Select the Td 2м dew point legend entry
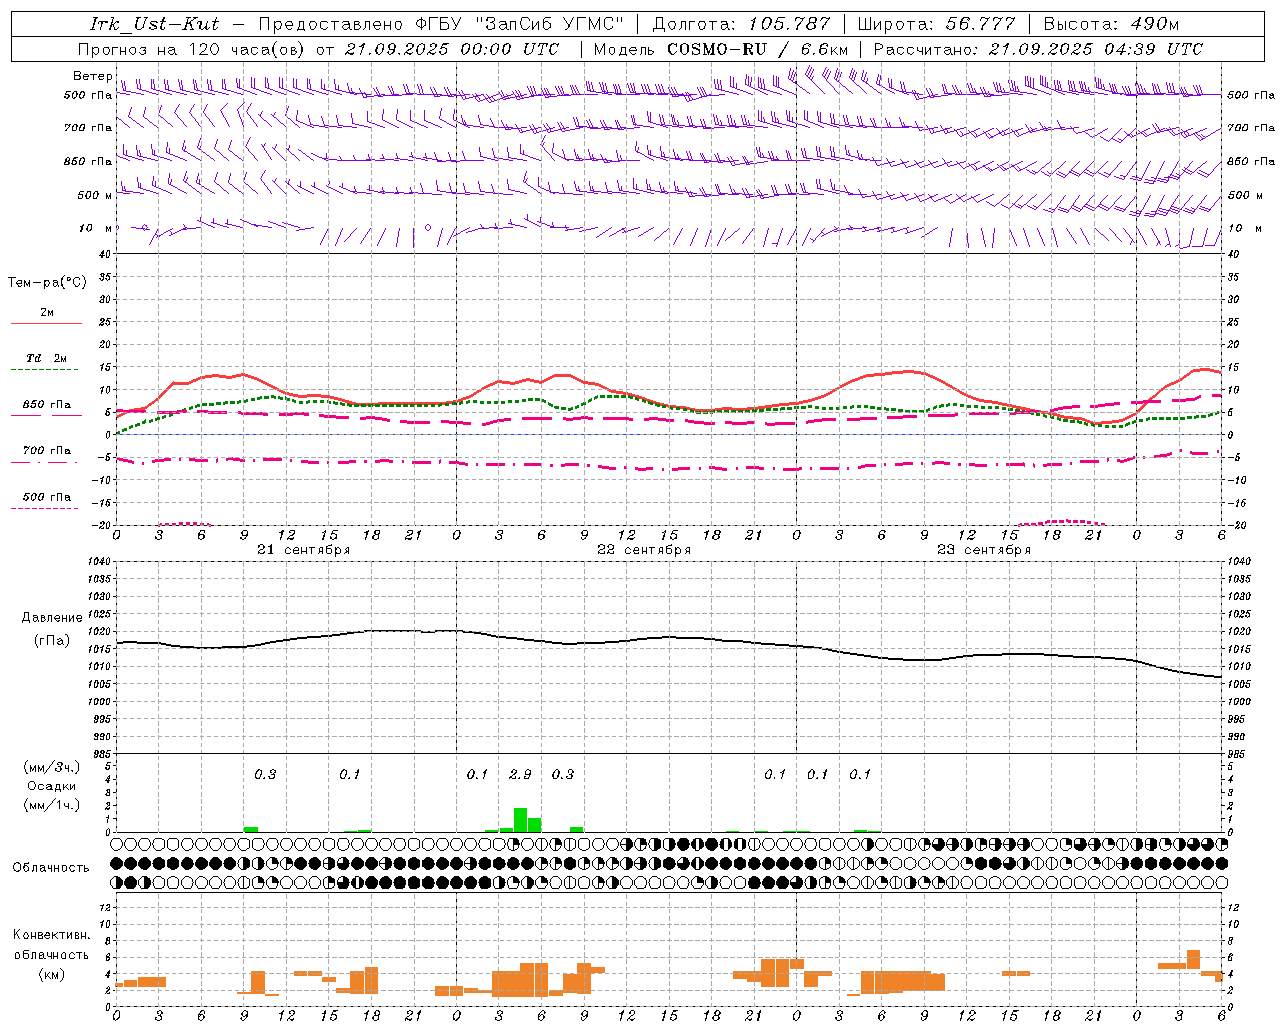1280x1024 pixels. 46,358
